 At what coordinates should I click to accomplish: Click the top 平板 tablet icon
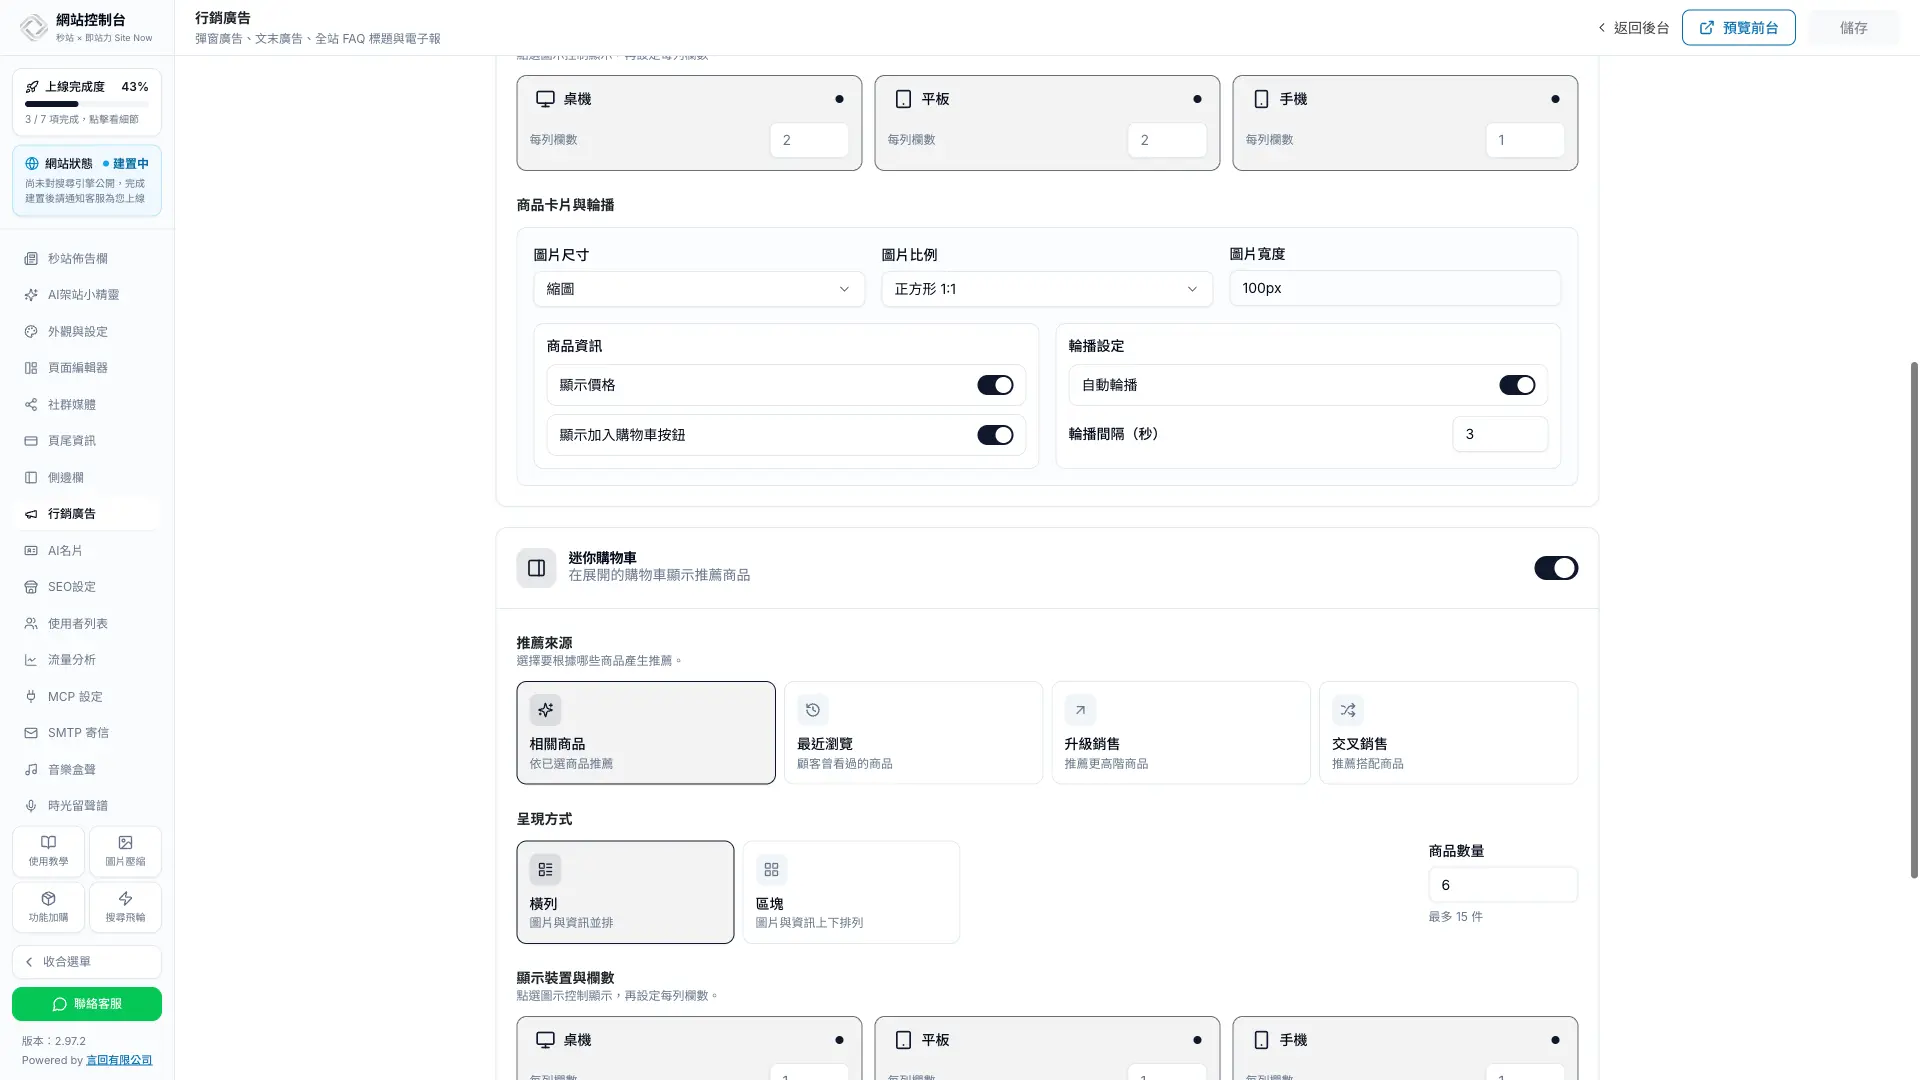(903, 99)
